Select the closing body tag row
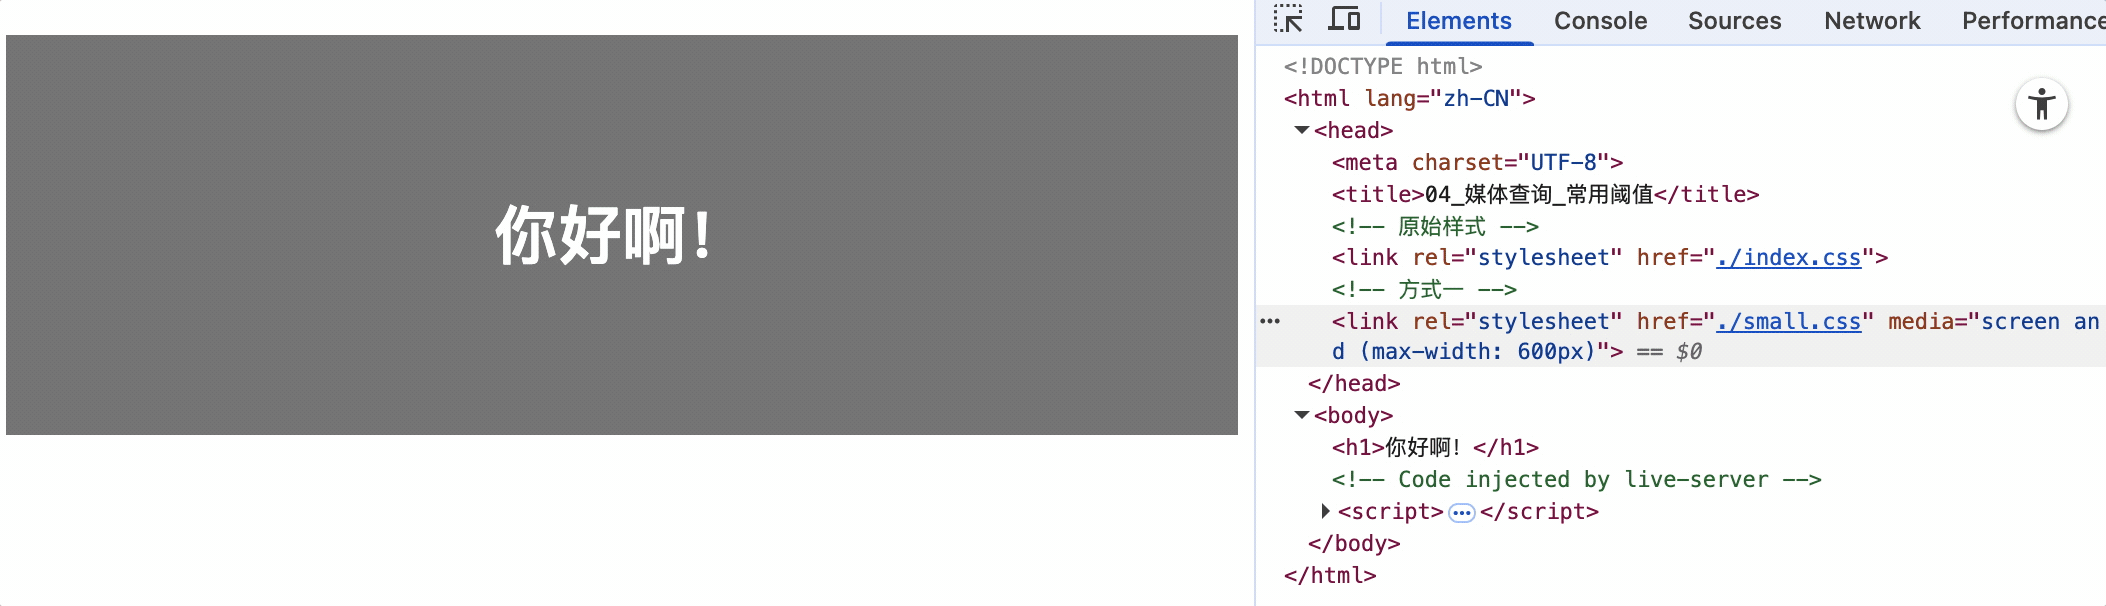This screenshot has height=606, width=2106. point(1354,543)
